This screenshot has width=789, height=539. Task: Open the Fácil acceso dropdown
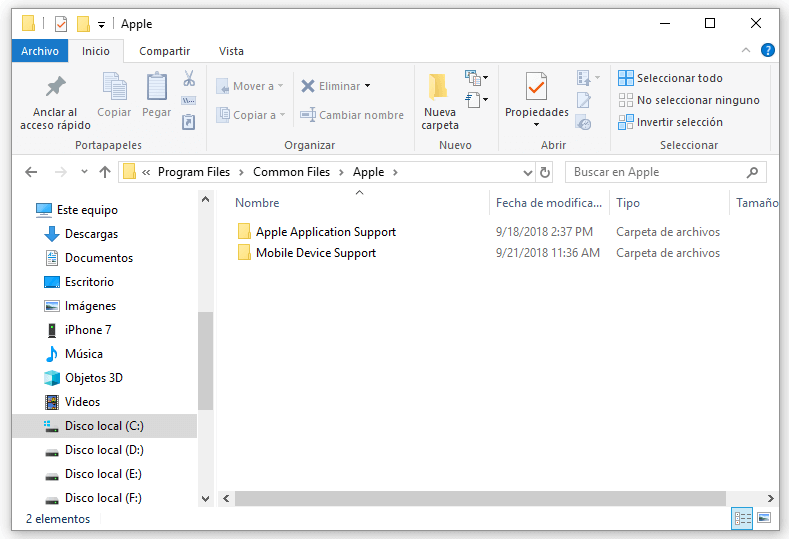tap(477, 100)
